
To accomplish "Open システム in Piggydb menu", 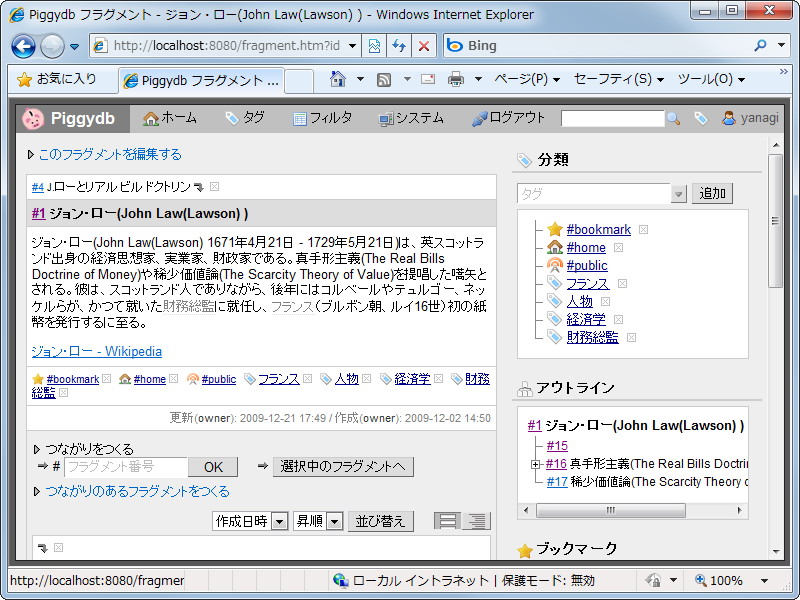I will point(411,118).
